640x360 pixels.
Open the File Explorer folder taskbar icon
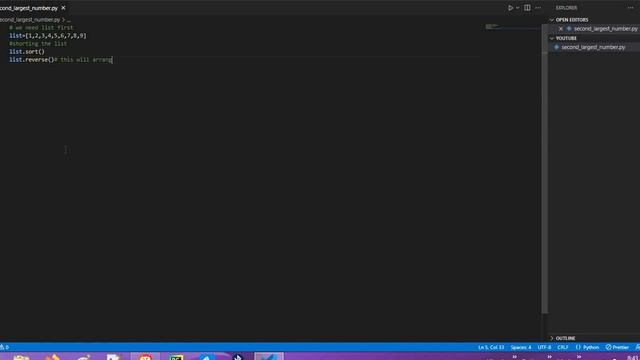point(21,357)
